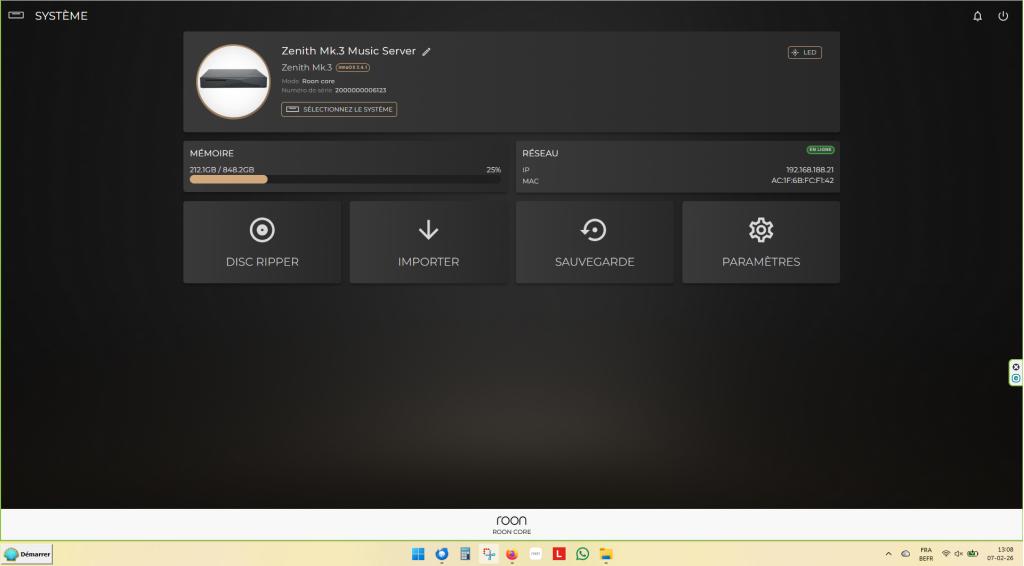The image size is (1024, 566).
Task: Click the En ligne network status badge
Action: coord(820,150)
